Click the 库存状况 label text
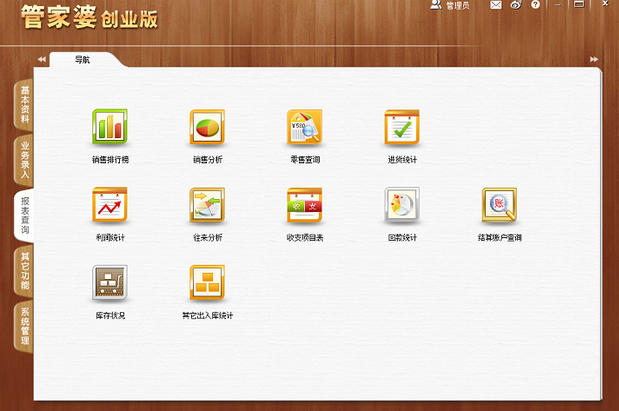This screenshot has height=411, width=619. click(110, 315)
